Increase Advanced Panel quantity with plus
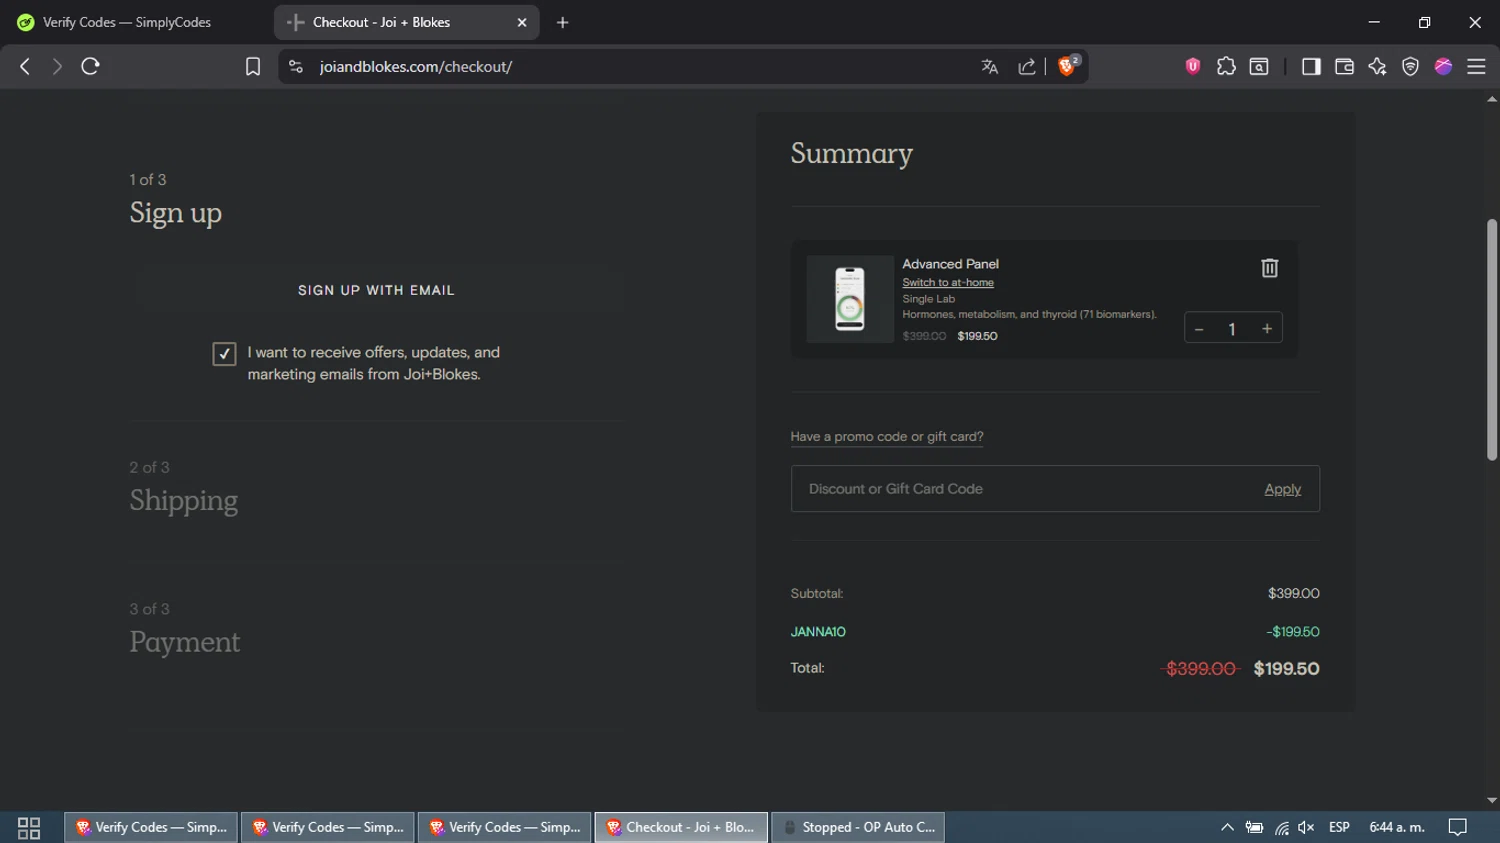 click(1267, 329)
